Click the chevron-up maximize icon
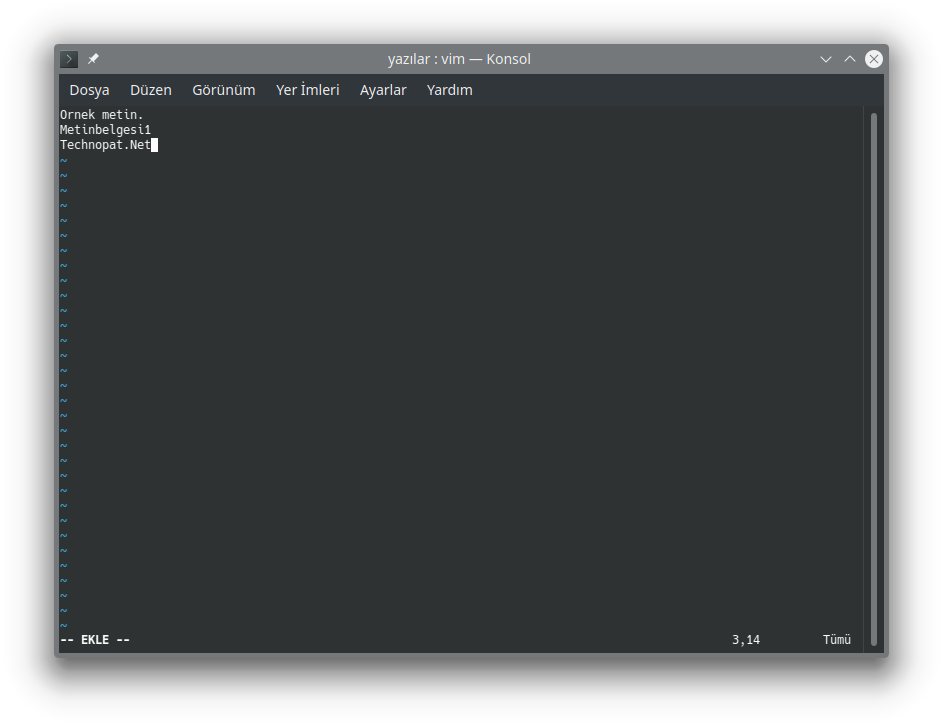The width and height of the screenshot is (943, 725). click(849, 58)
